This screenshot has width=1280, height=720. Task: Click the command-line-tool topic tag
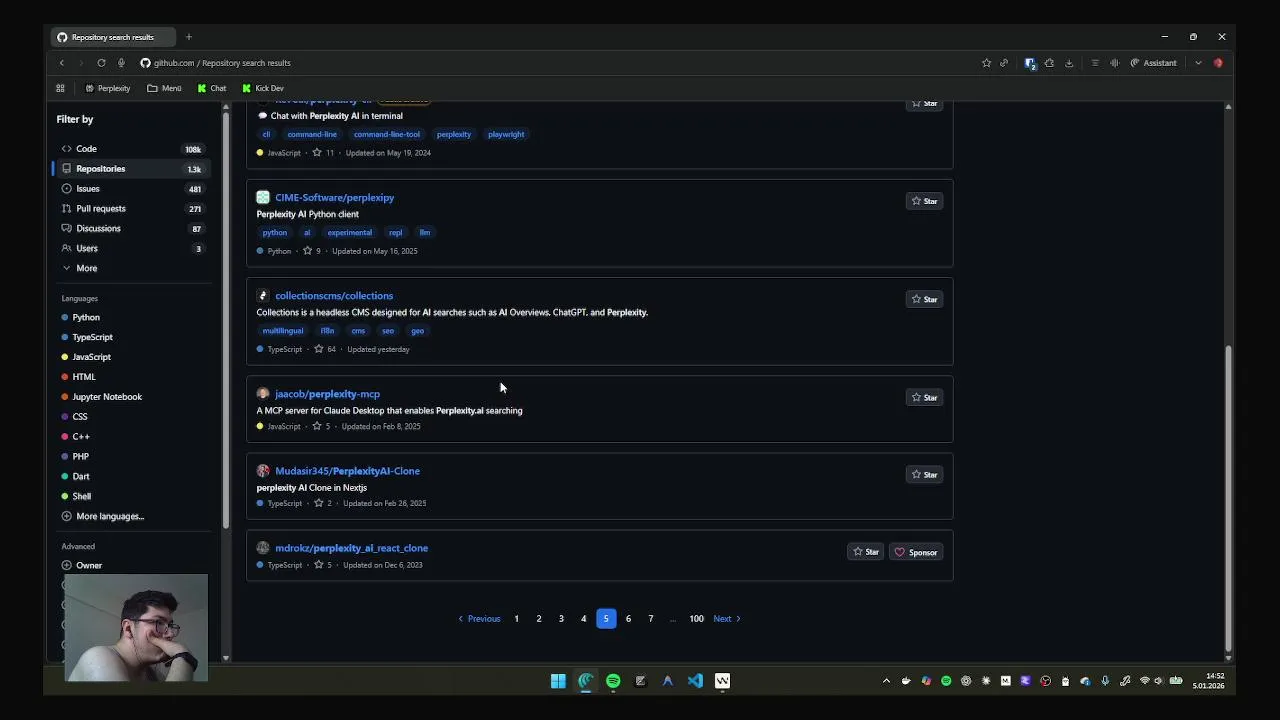[x=386, y=134]
